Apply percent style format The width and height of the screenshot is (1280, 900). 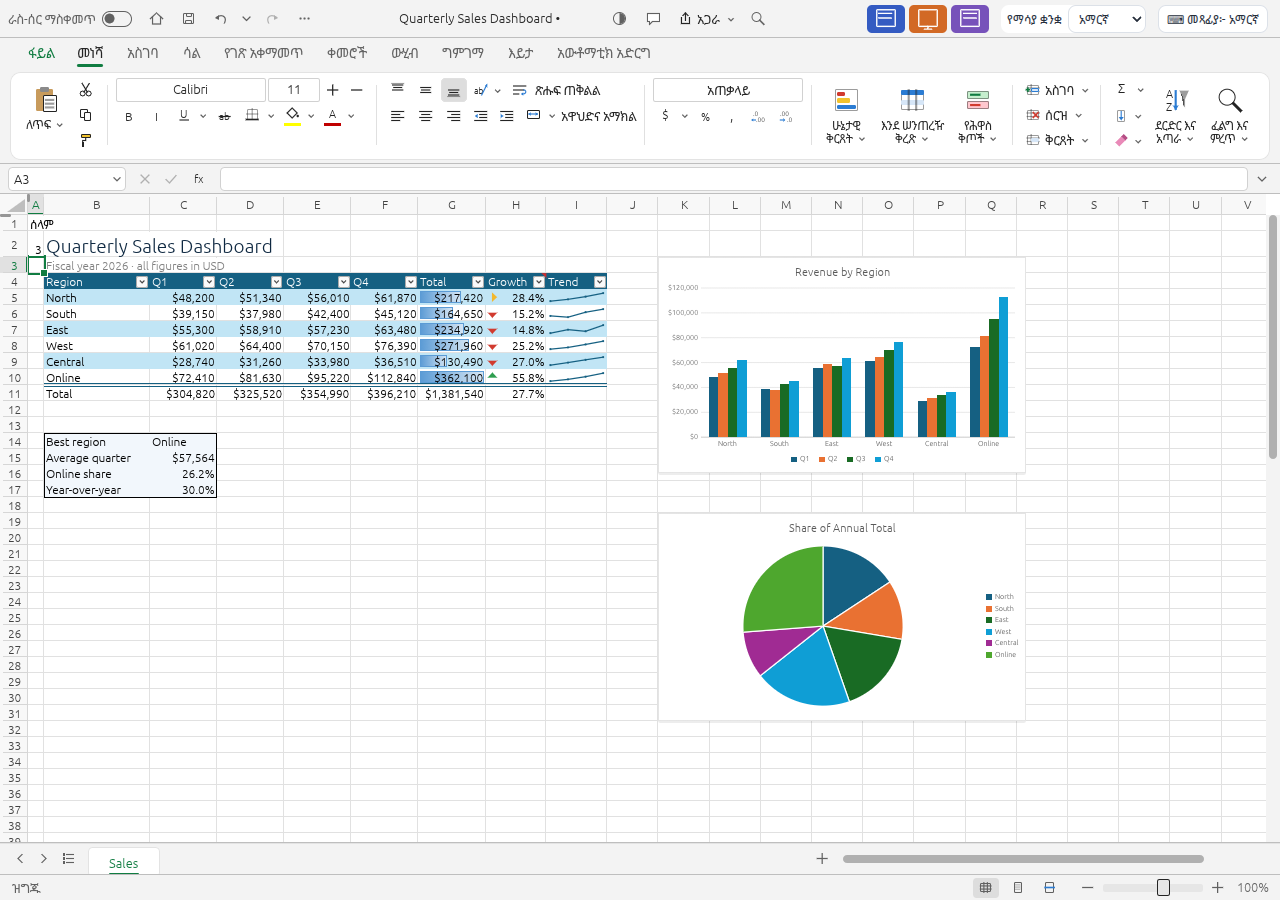click(x=705, y=116)
